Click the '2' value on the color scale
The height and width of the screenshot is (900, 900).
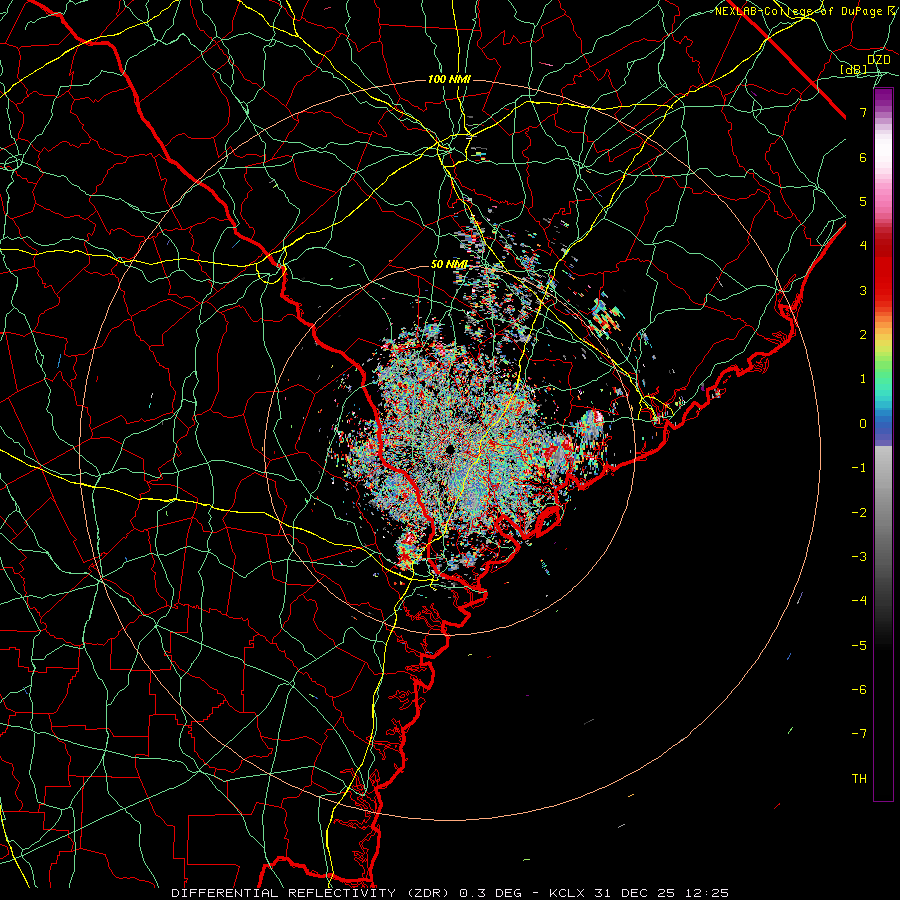click(x=863, y=335)
